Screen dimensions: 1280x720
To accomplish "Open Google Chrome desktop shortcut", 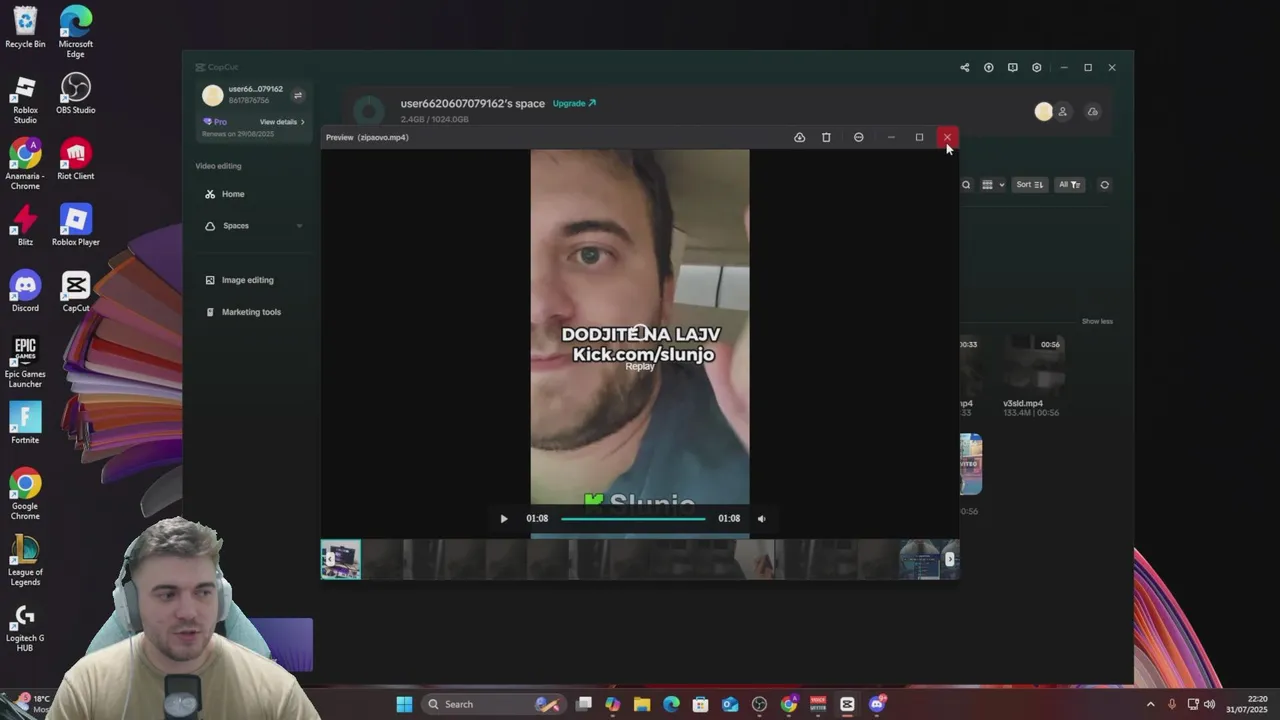I will click(x=25, y=494).
